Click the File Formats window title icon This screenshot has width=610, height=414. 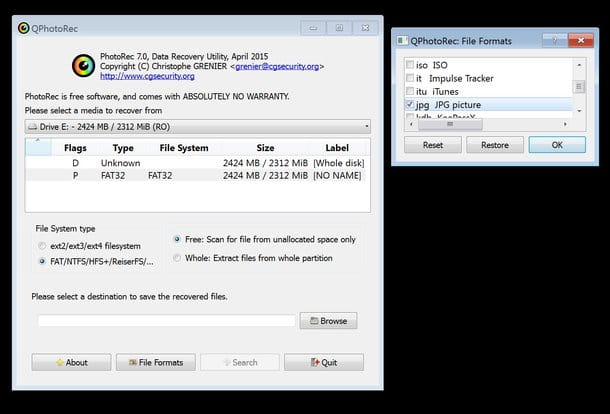402,40
